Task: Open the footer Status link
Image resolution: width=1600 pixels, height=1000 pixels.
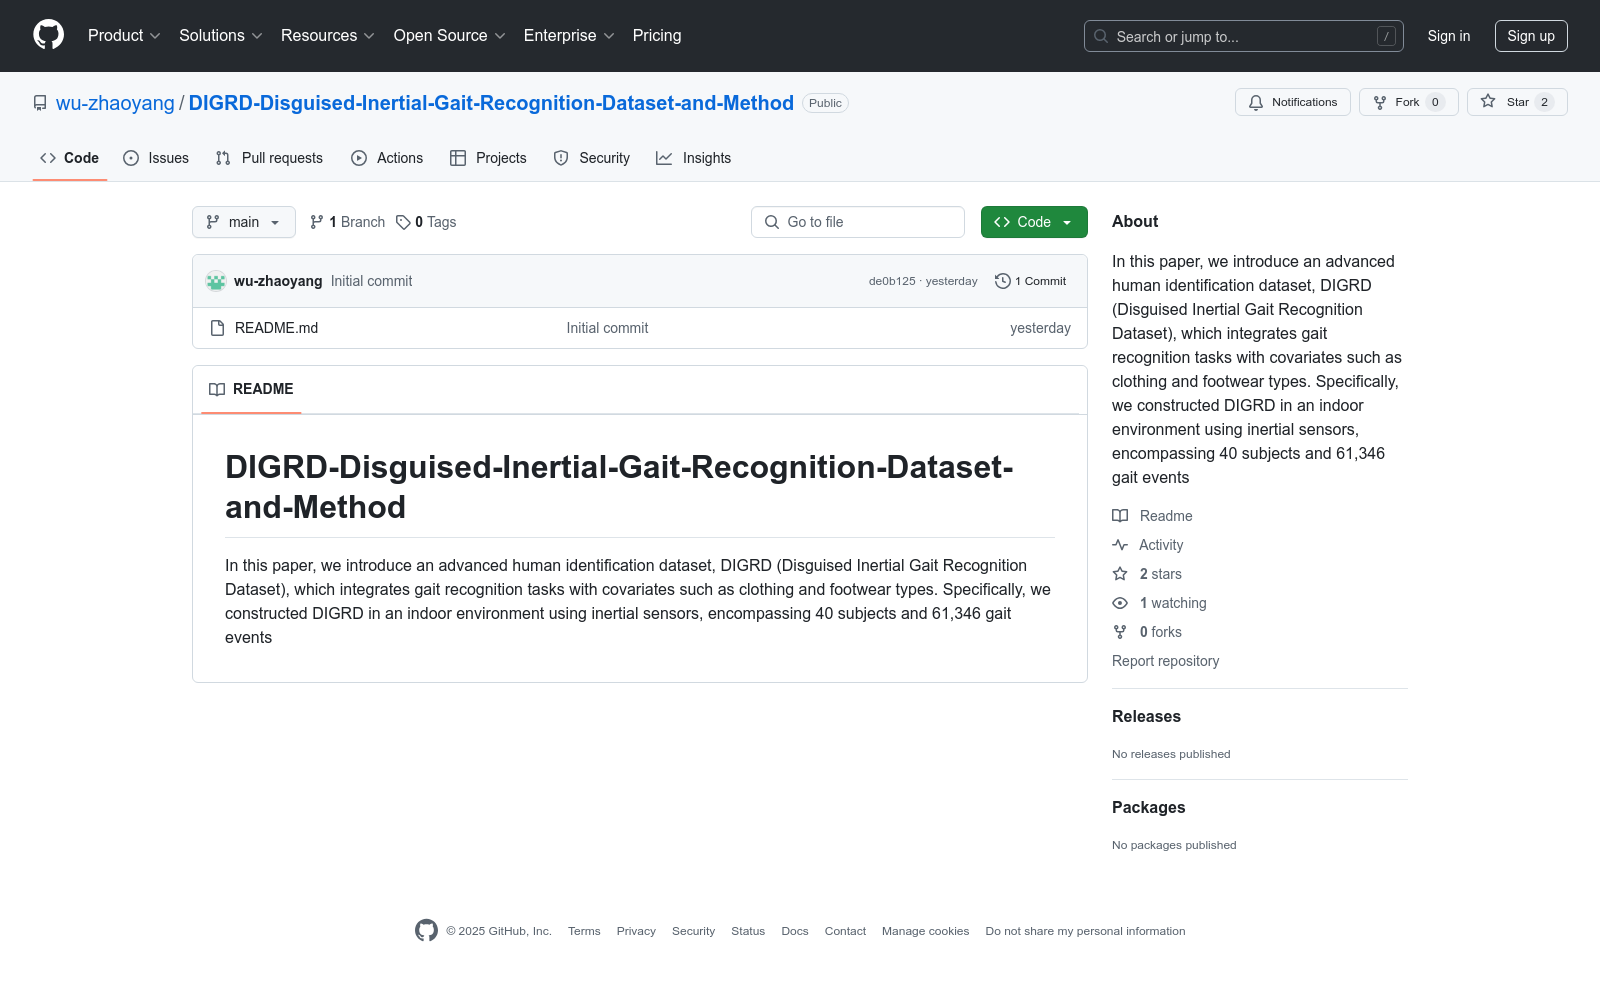Action: [x=748, y=931]
